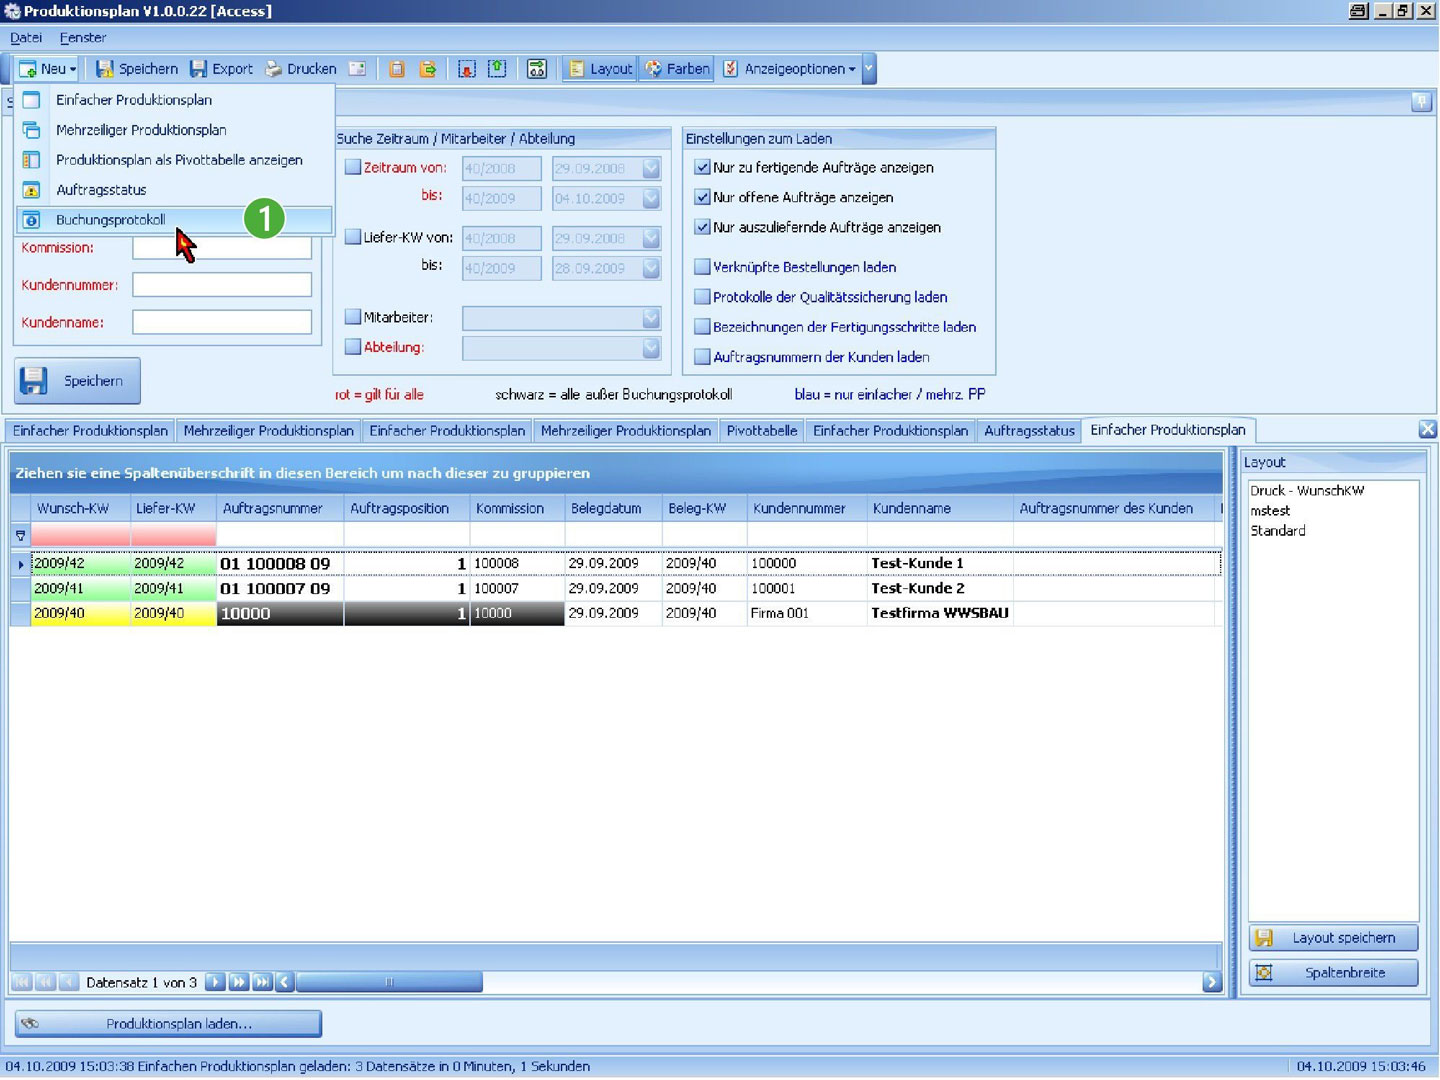Check Verknüpfte Bestellungen laden

(702, 267)
